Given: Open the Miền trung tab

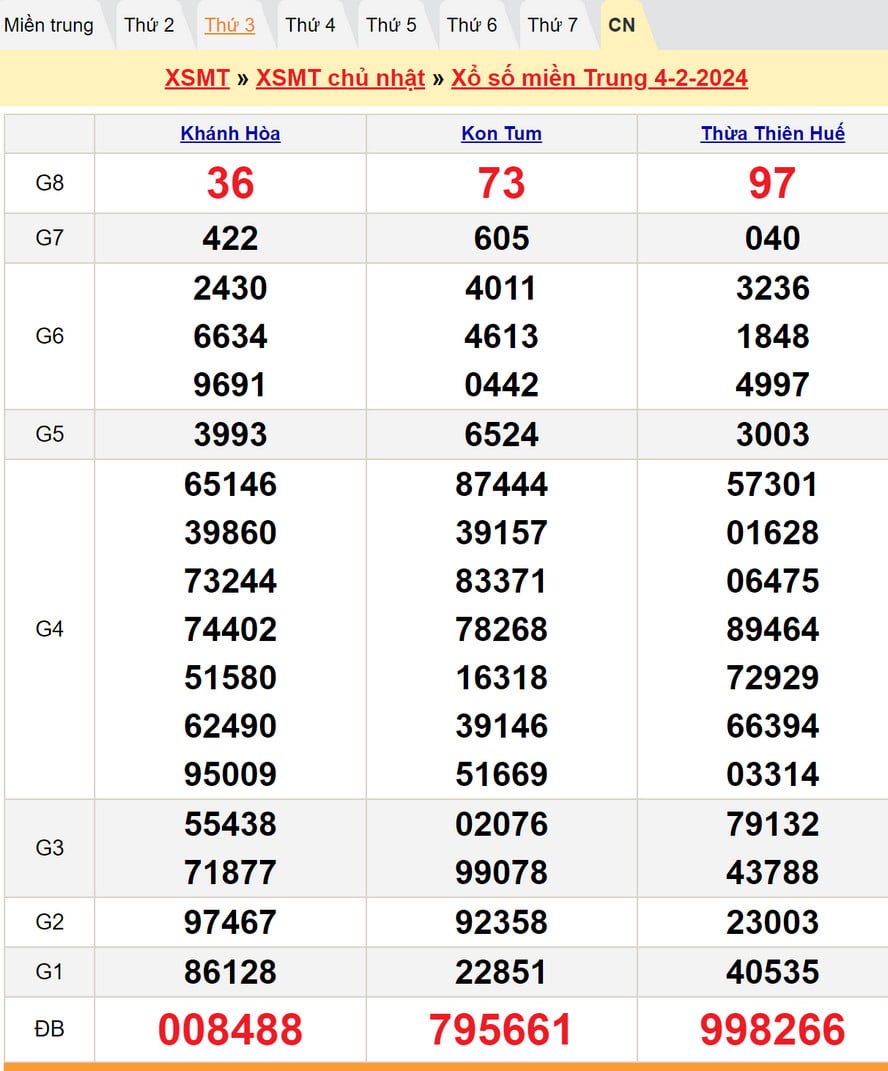Looking at the screenshot, I should [49, 25].
